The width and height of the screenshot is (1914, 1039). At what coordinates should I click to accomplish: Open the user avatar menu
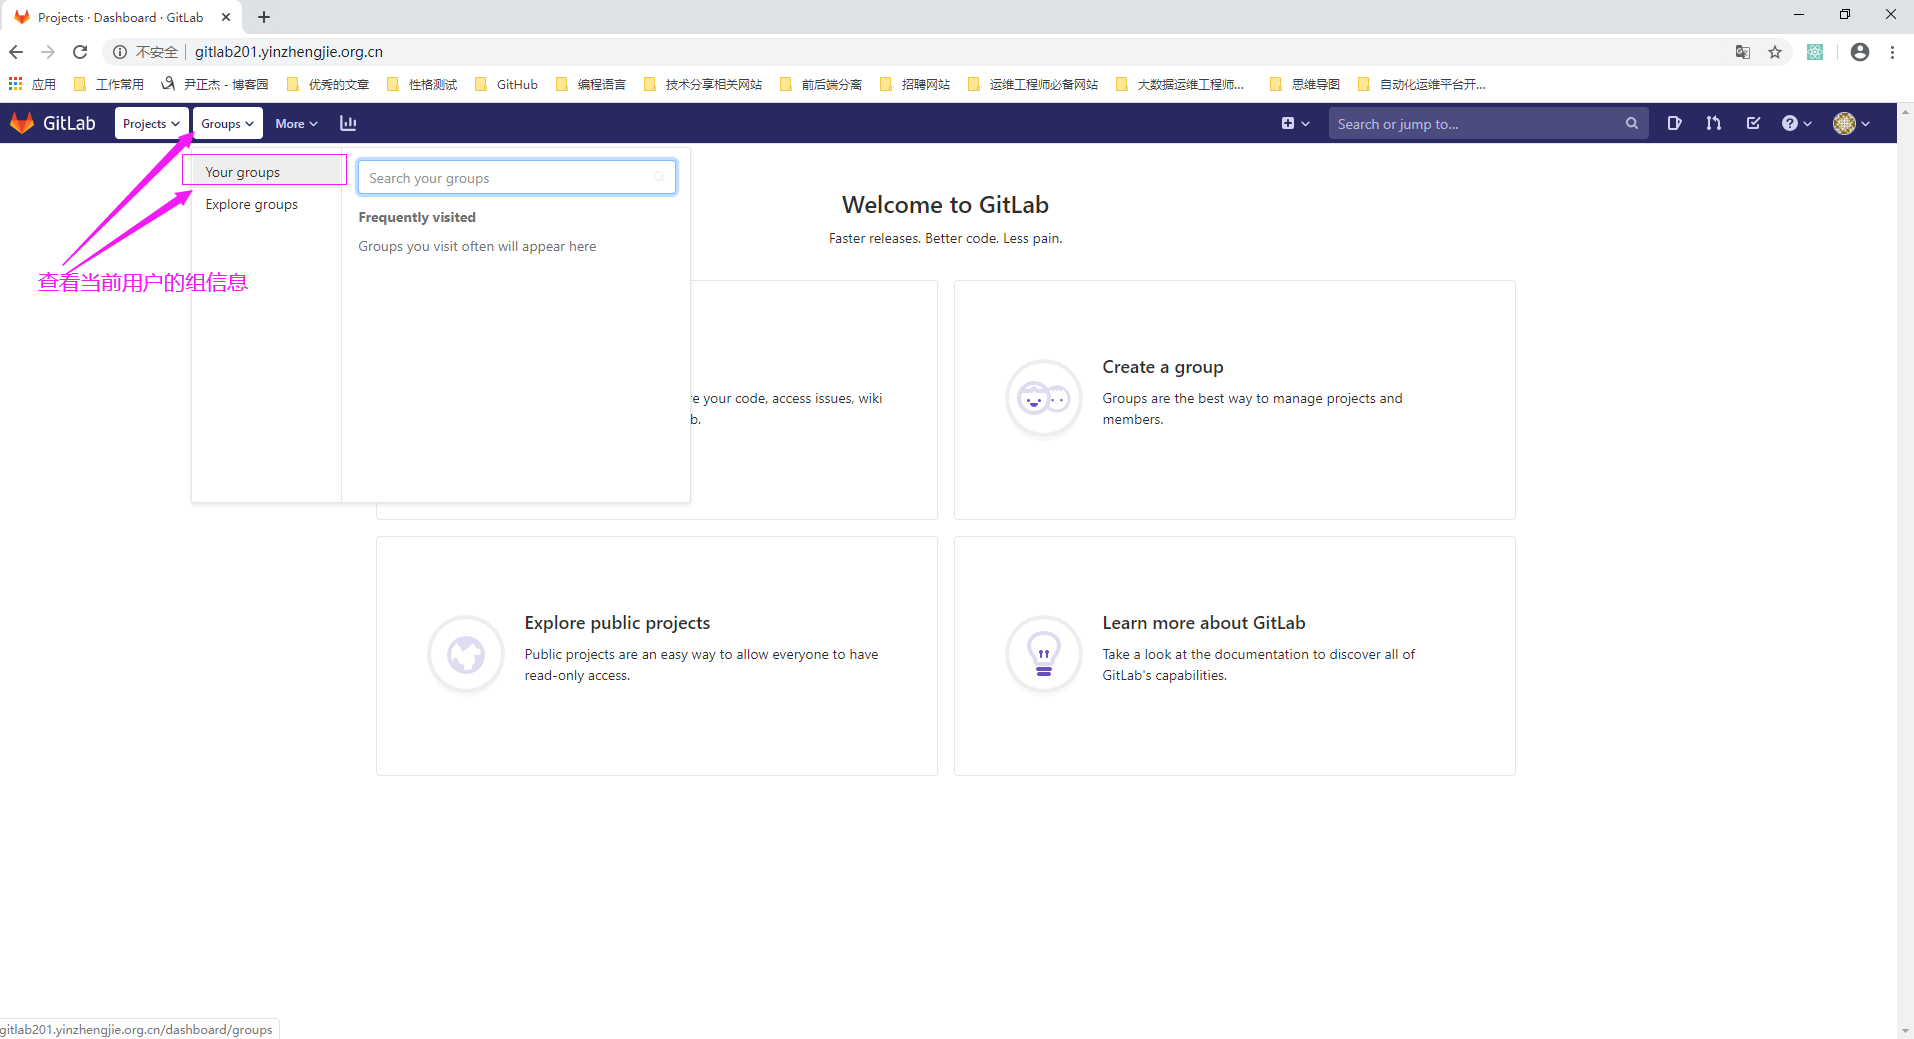[1852, 123]
